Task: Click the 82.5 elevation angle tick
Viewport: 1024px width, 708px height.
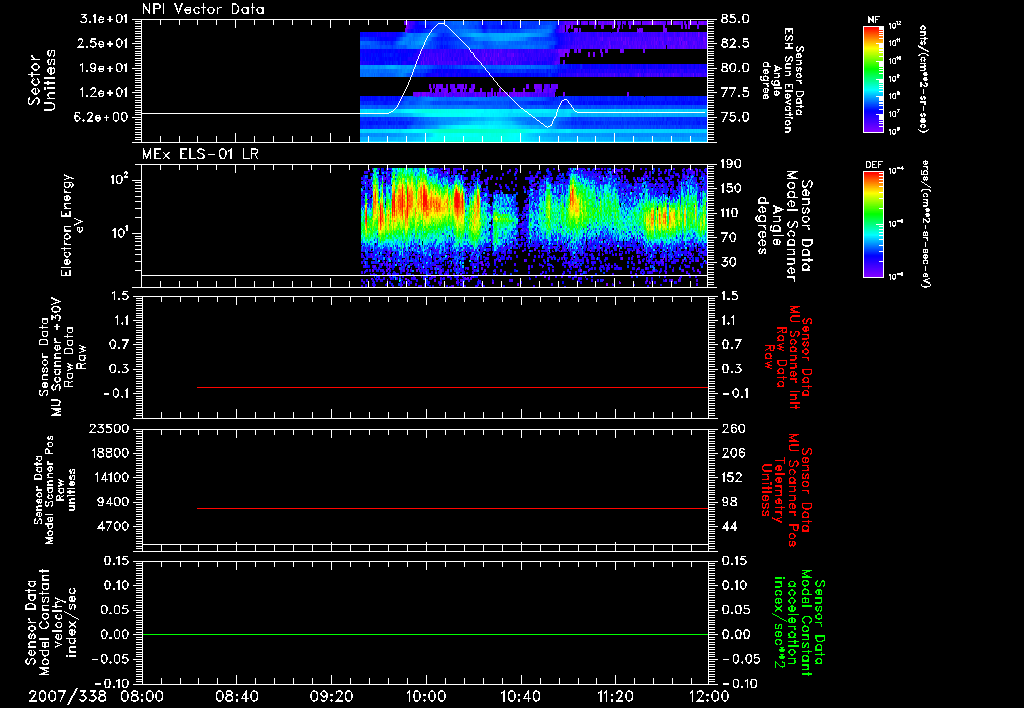Action: 735,43
